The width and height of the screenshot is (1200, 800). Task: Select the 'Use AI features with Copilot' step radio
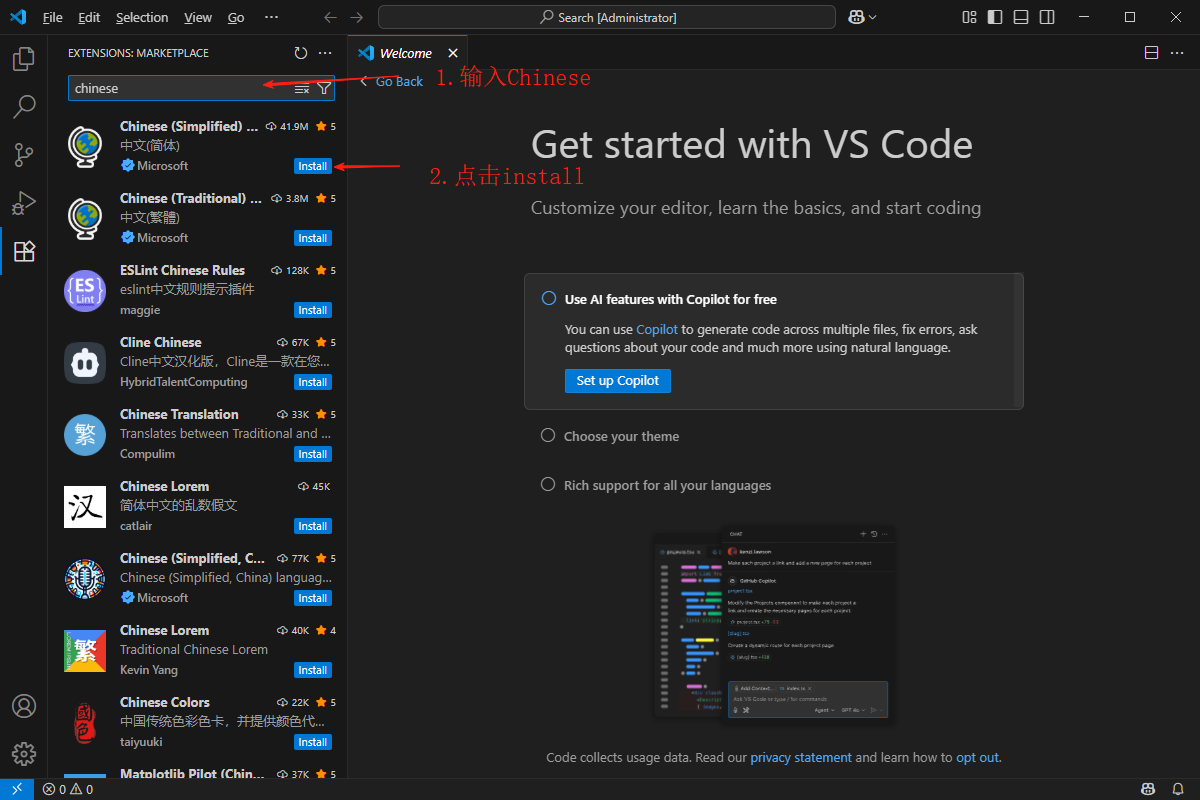coord(548,298)
